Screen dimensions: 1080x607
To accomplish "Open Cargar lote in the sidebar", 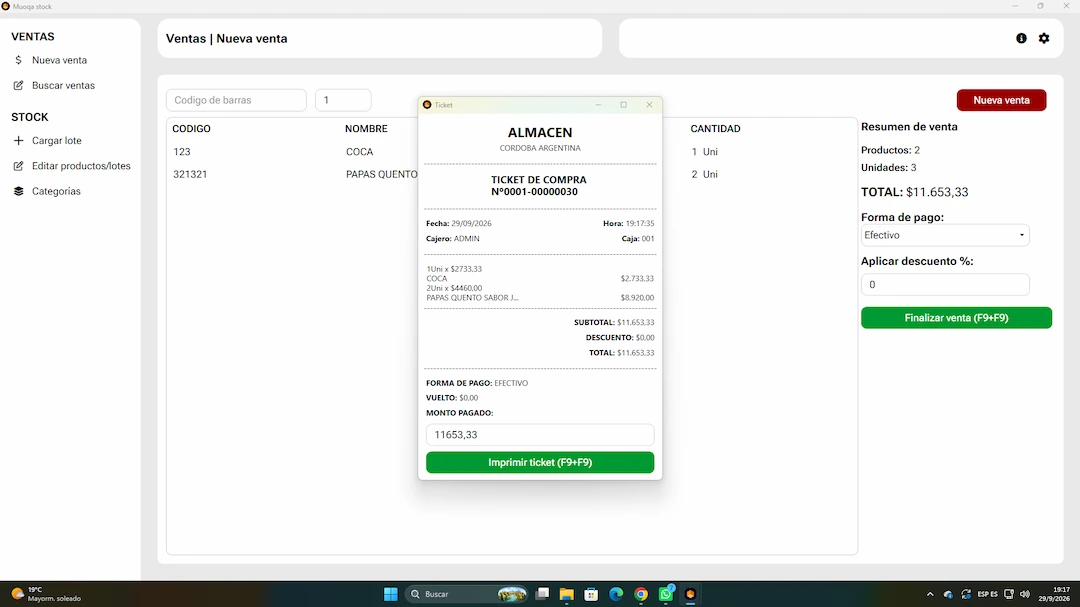I will coord(56,141).
